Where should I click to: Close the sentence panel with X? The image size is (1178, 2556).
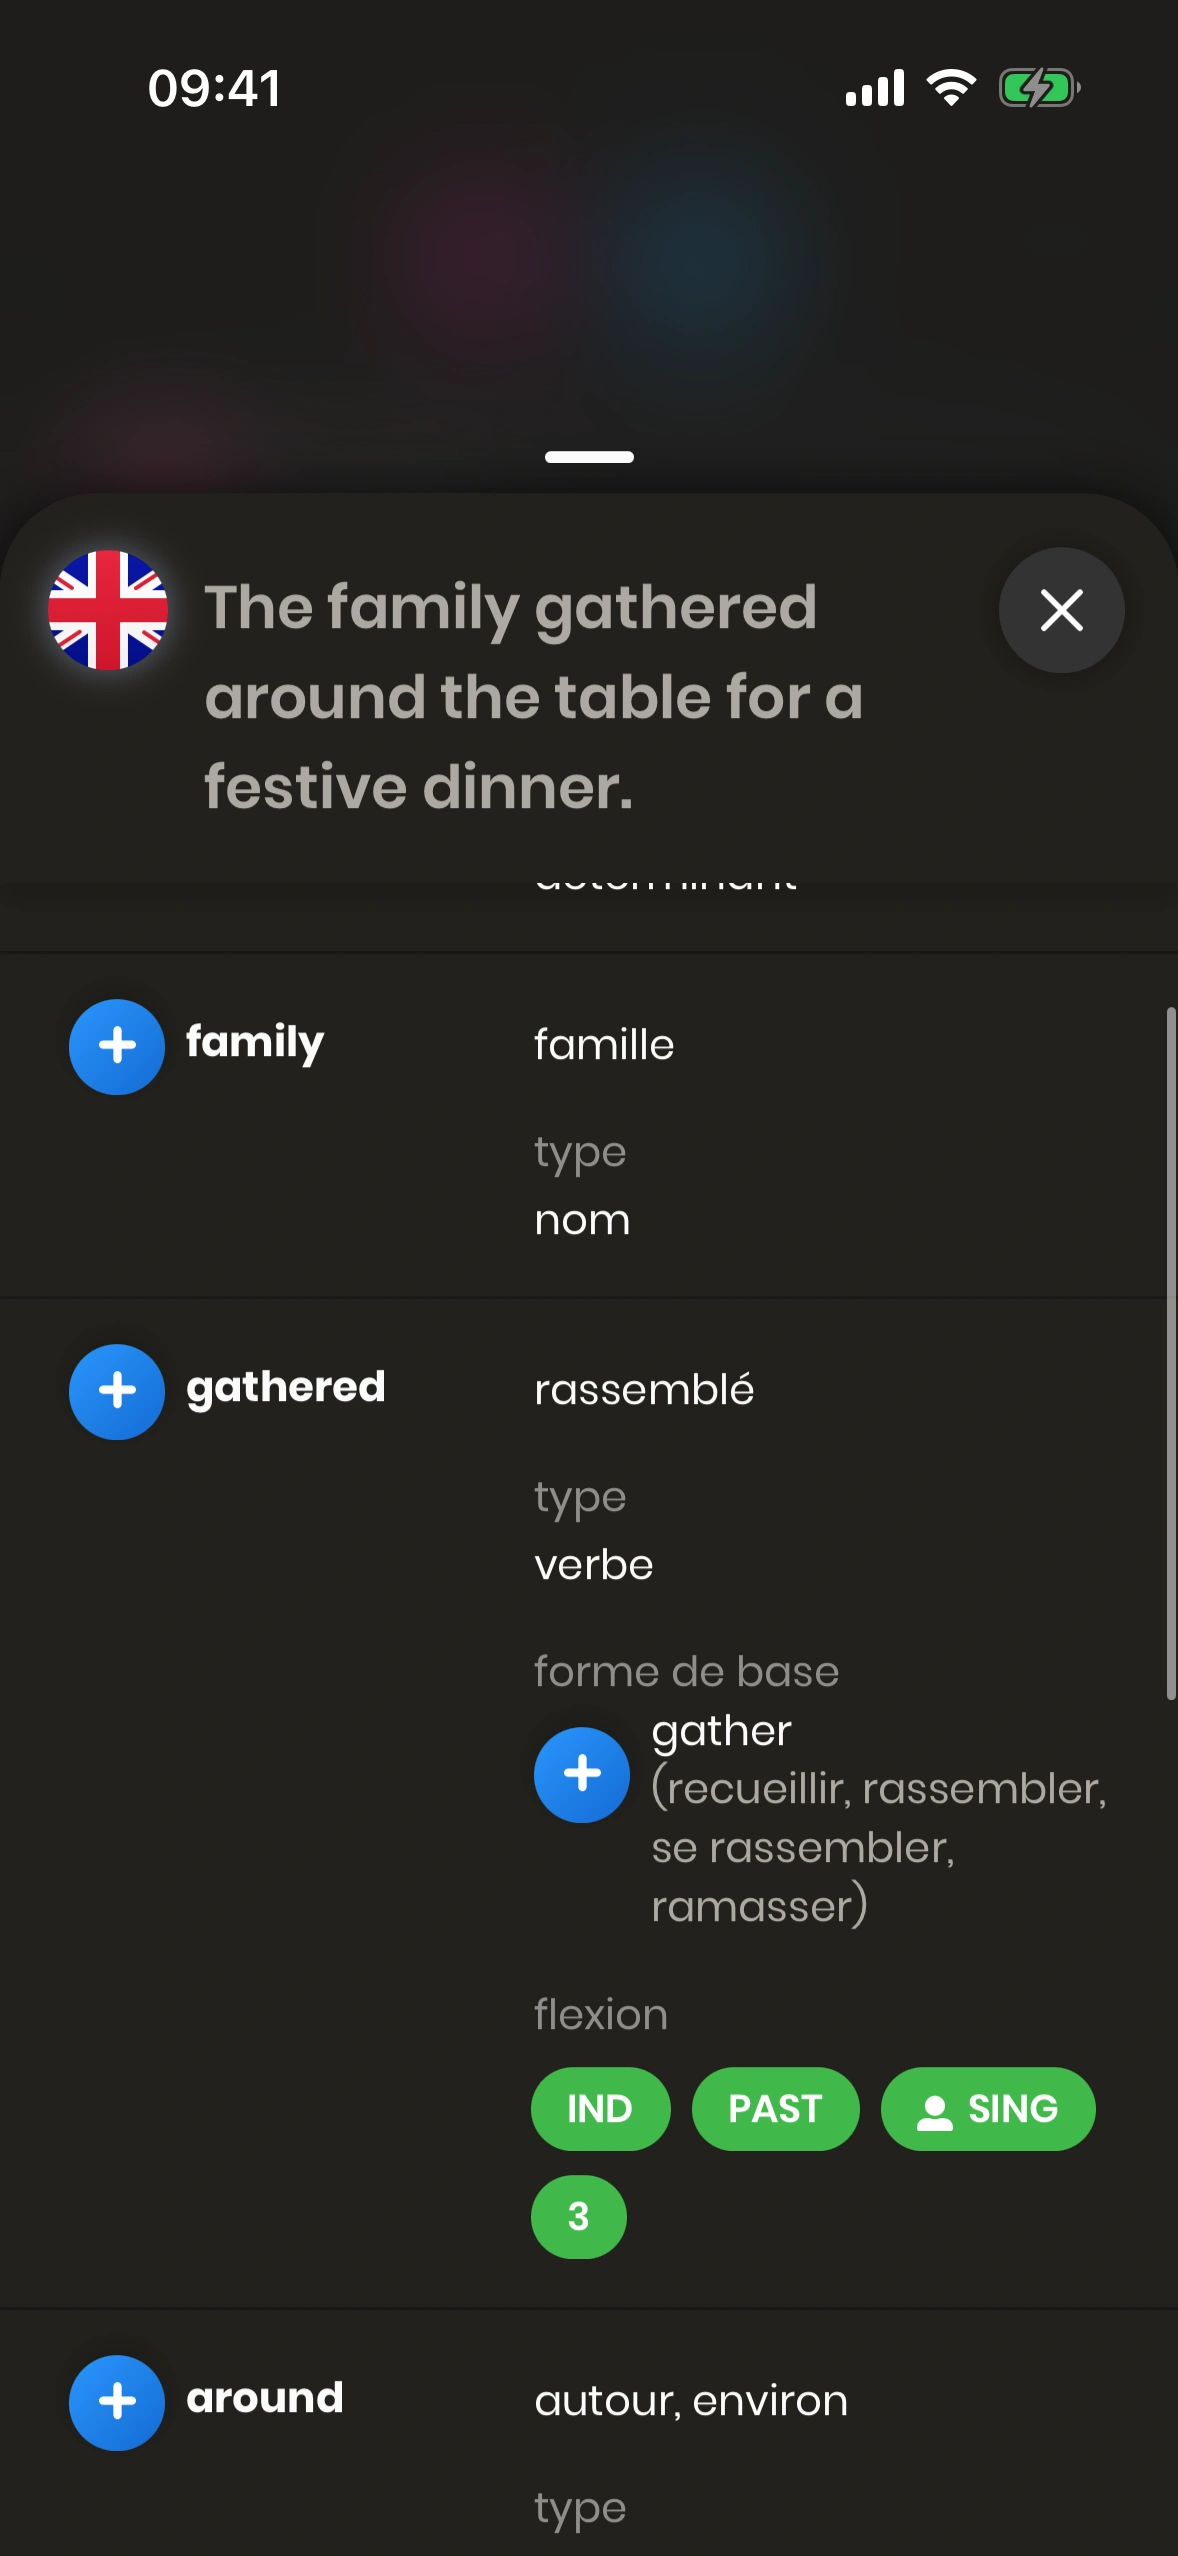[1061, 610]
